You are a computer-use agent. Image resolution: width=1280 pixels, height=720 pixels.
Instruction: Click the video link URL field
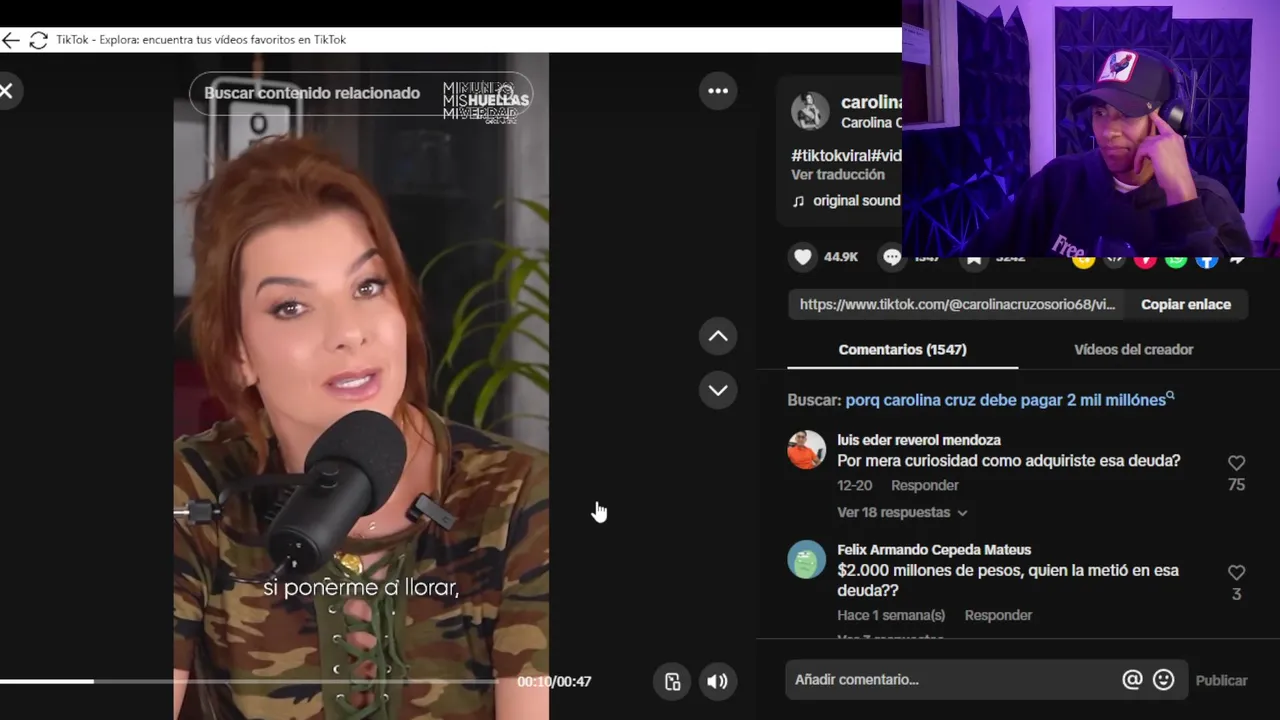click(x=957, y=304)
